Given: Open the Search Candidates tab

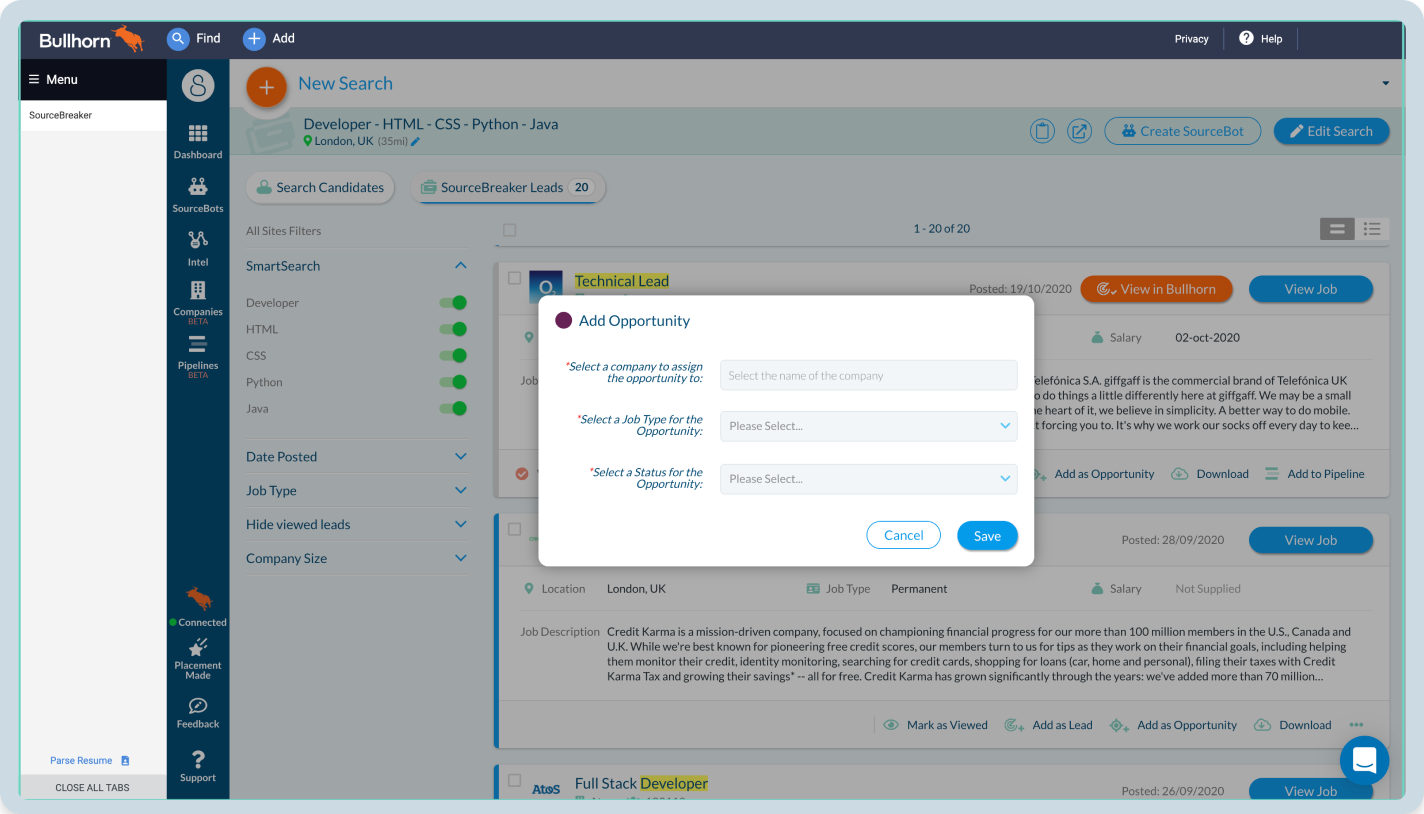Looking at the screenshot, I should [320, 187].
